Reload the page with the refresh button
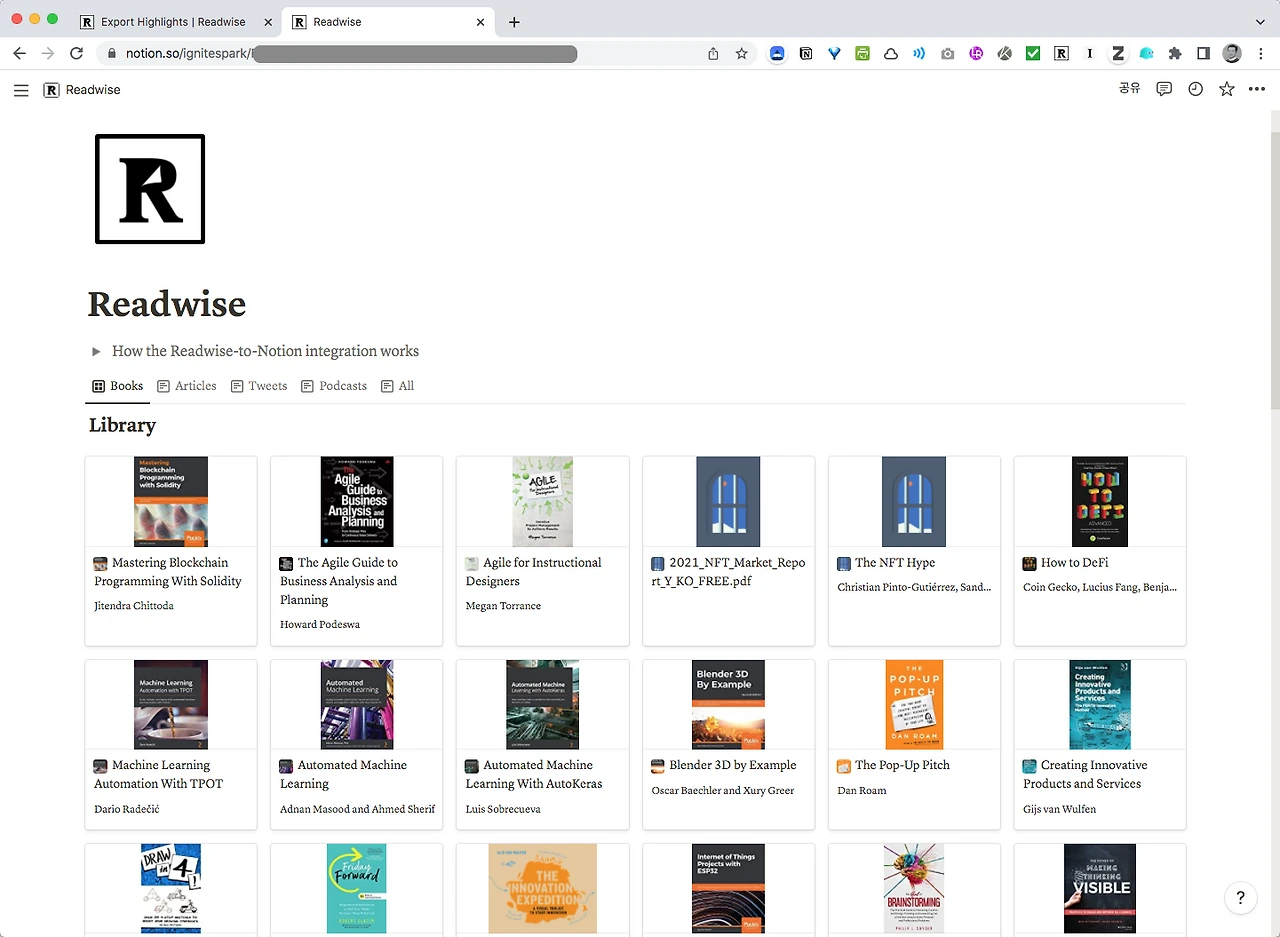 click(x=76, y=53)
